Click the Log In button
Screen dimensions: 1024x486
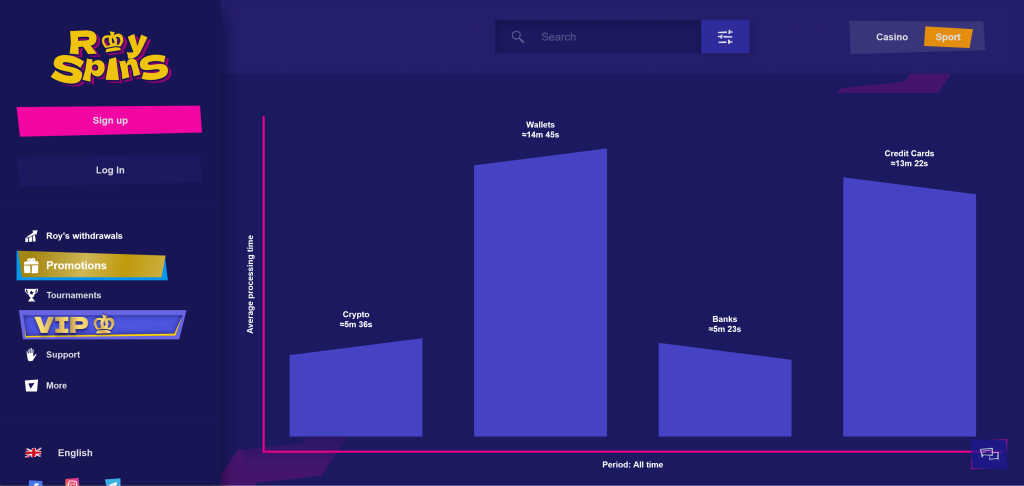click(x=110, y=170)
